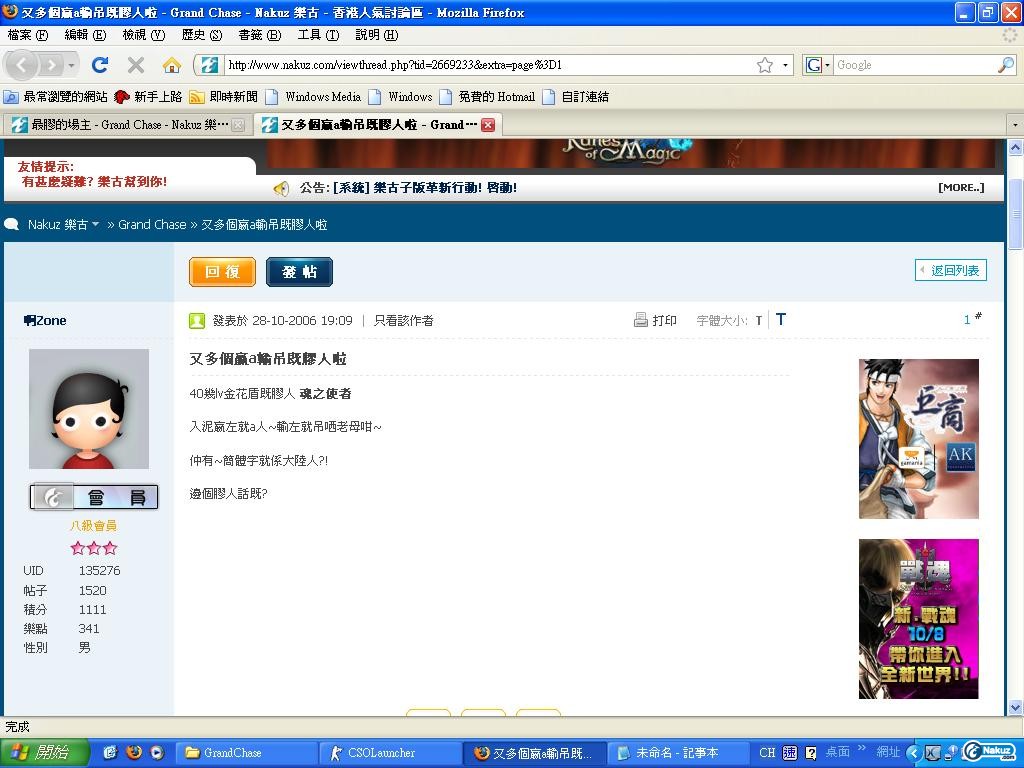Image resolution: width=1024 pixels, height=768 pixels.
Task: Click the print icon labeled 打印
Action: pyautogui.click(x=655, y=320)
